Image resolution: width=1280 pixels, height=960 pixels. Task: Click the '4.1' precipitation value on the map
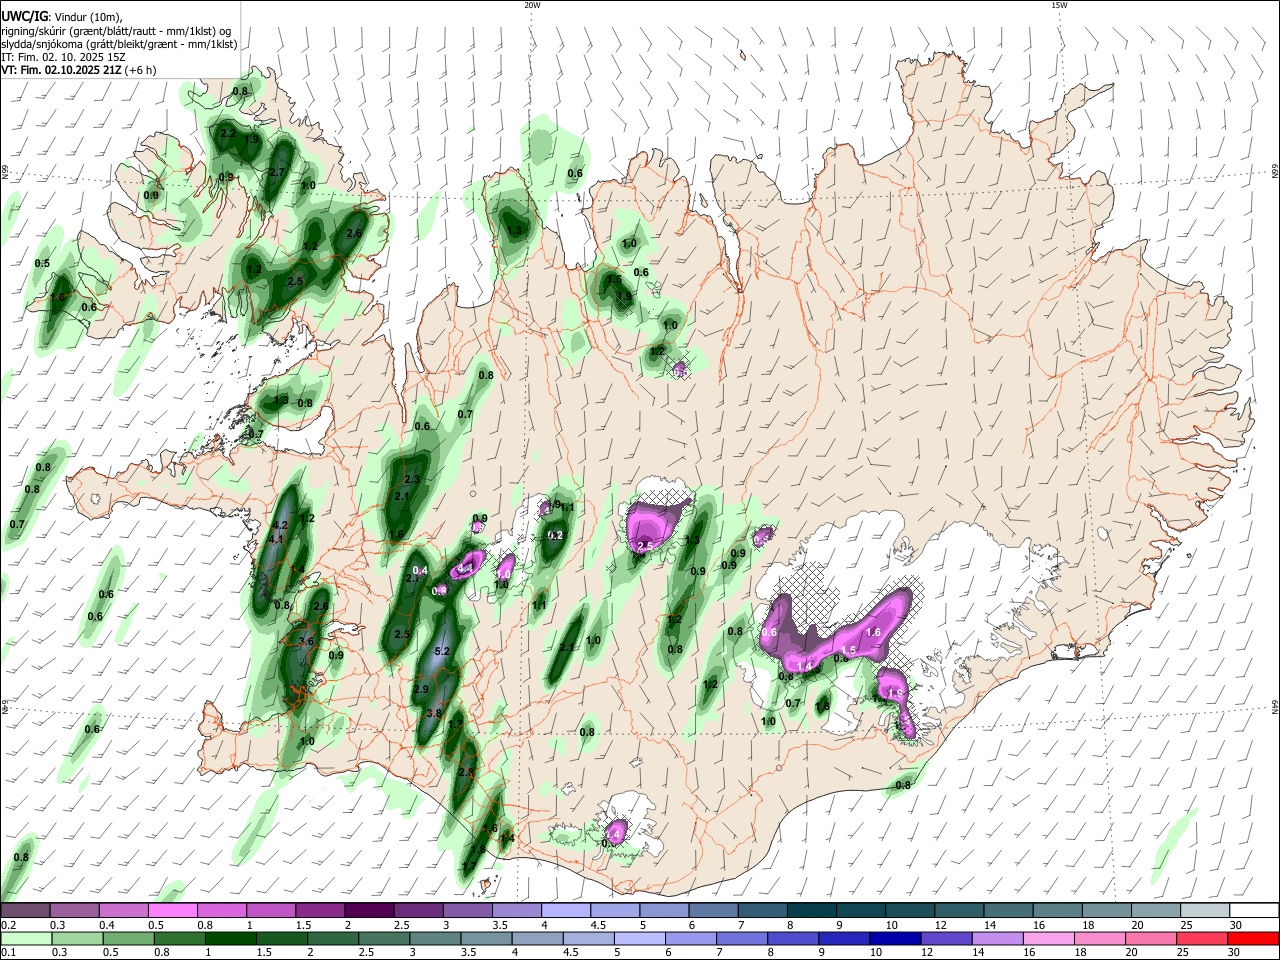click(x=277, y=539)
